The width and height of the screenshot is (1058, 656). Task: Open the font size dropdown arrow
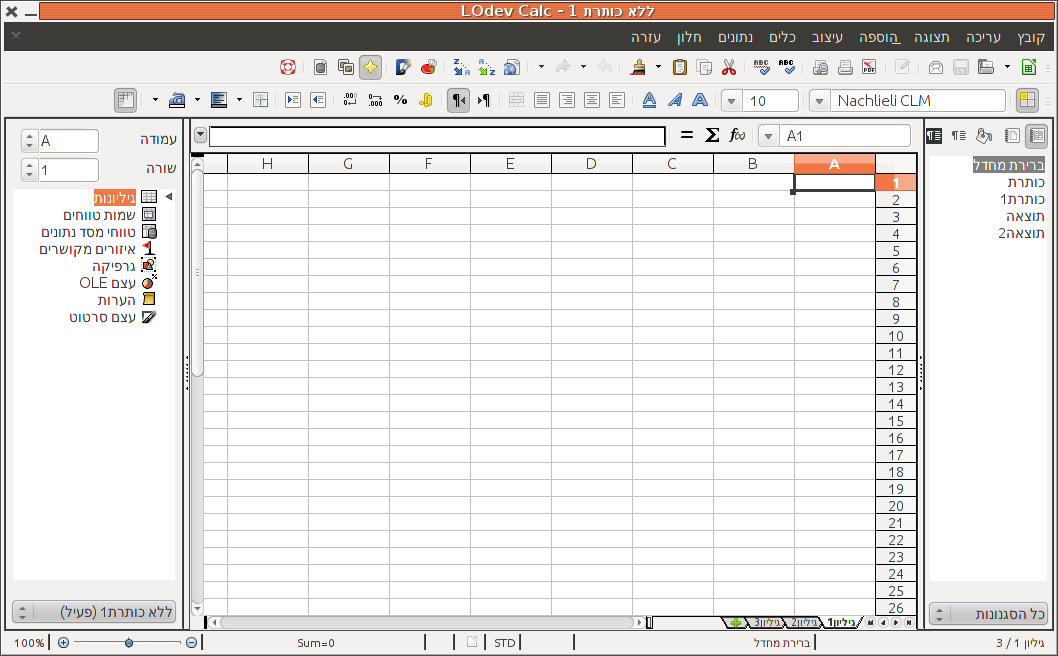[731, 101]
